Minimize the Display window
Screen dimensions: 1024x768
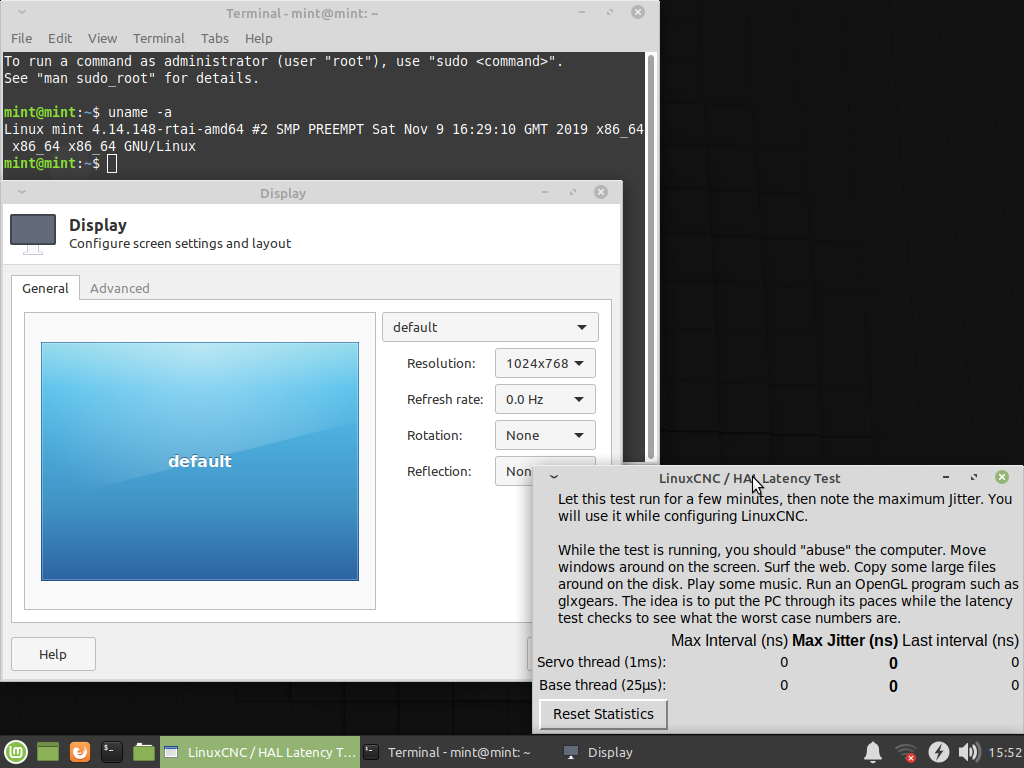click(x=545, y=192)
